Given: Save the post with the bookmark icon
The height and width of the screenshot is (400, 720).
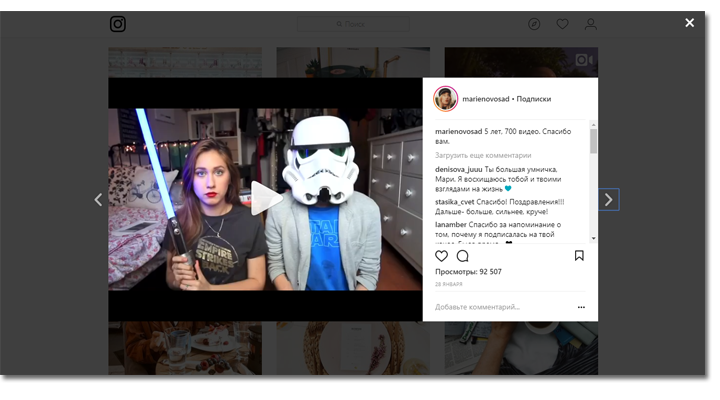Looking at the screenshot, I should [579, 256].
